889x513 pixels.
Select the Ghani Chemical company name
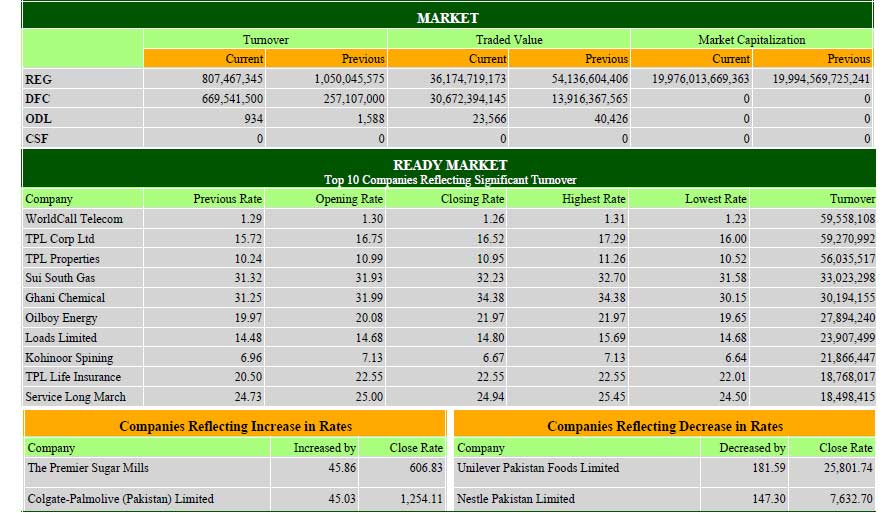pos(65,298)
